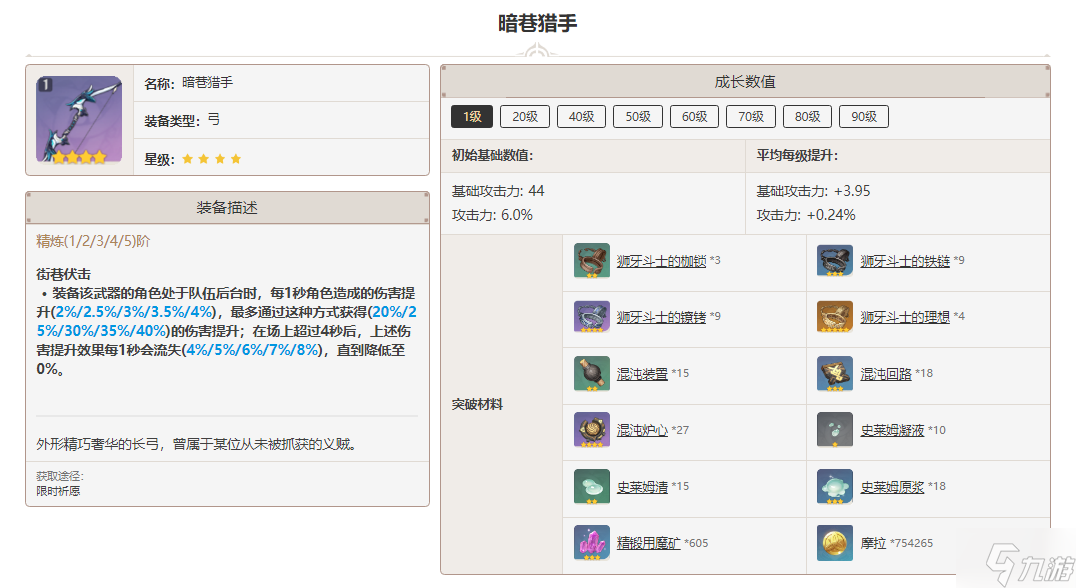Click the 基础攻击力: 44 value

coord(498,191)
